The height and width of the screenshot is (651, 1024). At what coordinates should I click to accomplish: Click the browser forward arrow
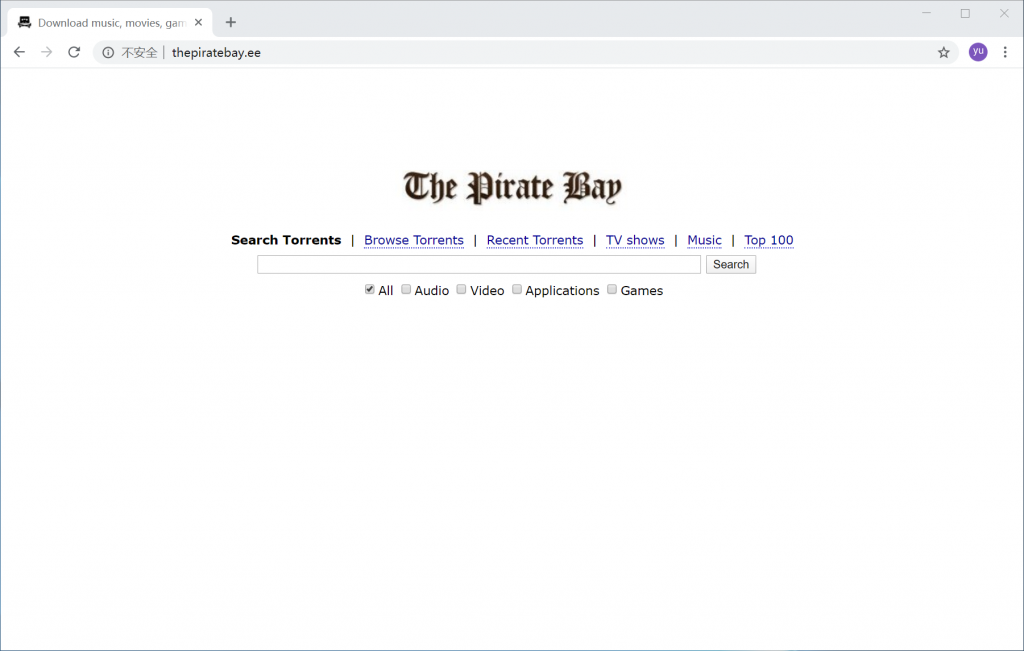point(46,52)
